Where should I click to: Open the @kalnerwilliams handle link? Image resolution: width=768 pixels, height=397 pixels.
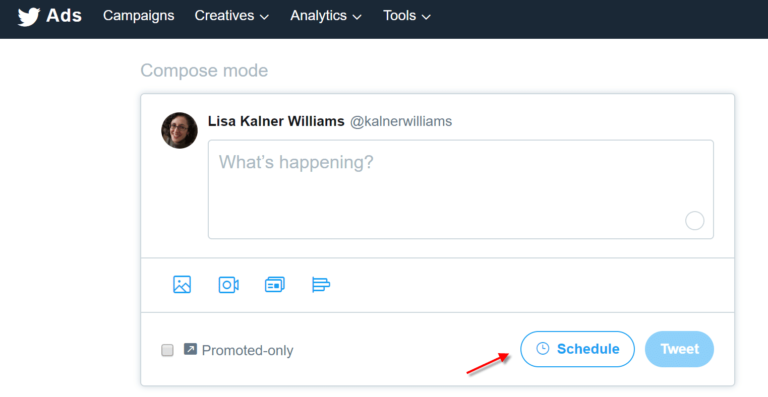coord(401,121)
